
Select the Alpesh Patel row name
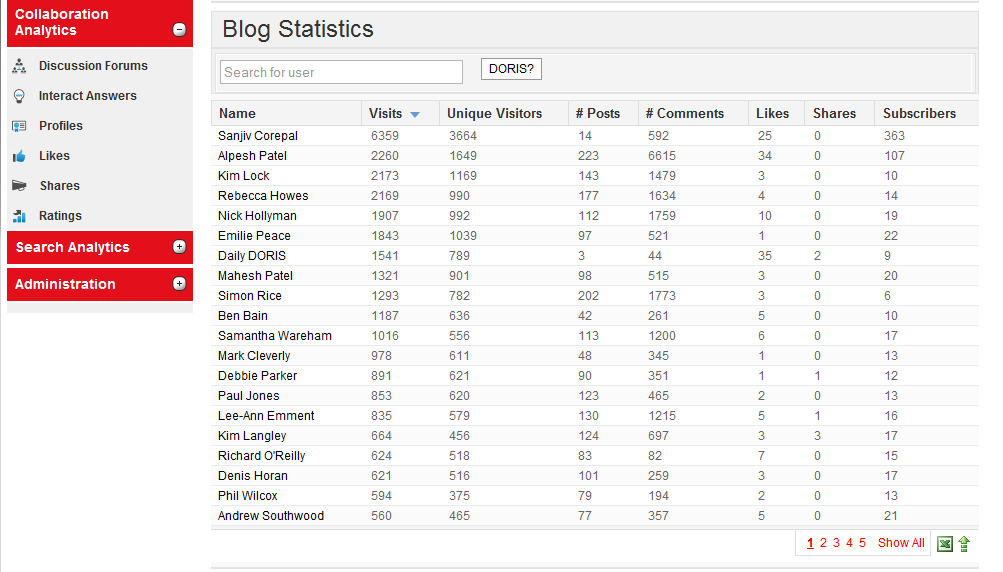252,155
